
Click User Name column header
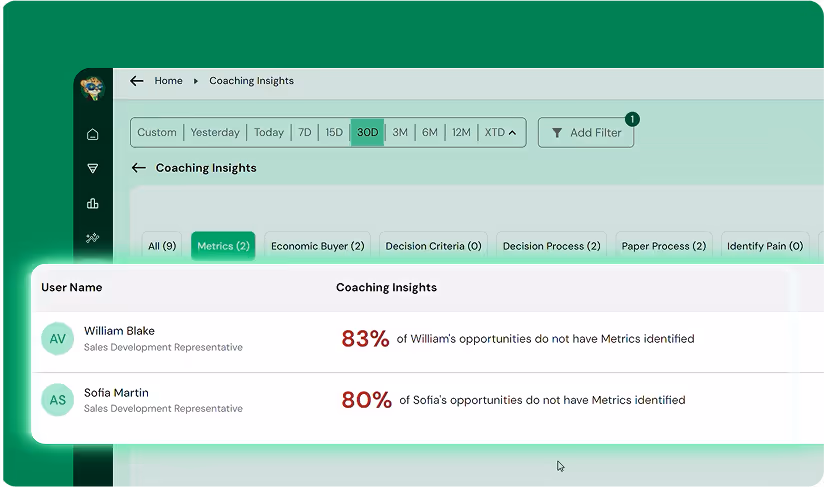point(71,287)
